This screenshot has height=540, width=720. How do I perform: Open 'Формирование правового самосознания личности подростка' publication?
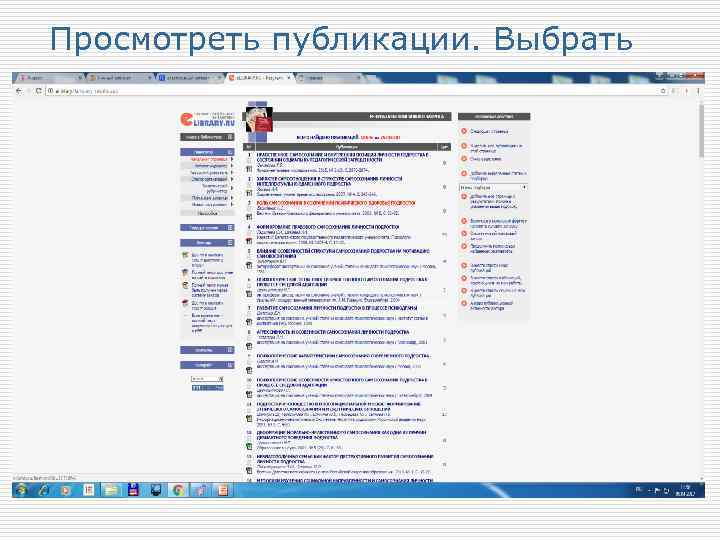pyautogui.click(x=328, y=227)
